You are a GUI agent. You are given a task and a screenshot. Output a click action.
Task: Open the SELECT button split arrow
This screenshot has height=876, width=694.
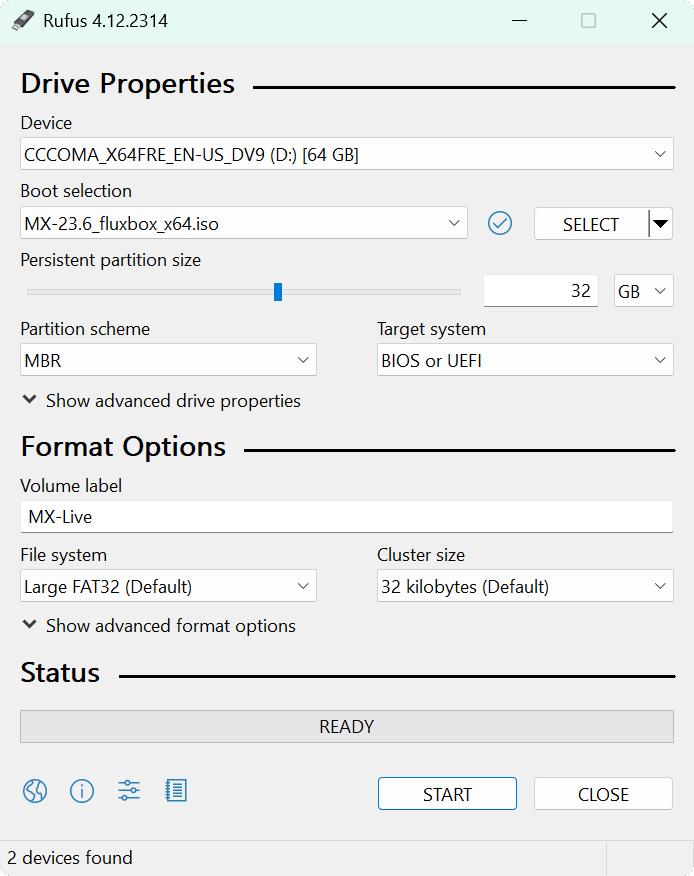(x=660, y=224)
